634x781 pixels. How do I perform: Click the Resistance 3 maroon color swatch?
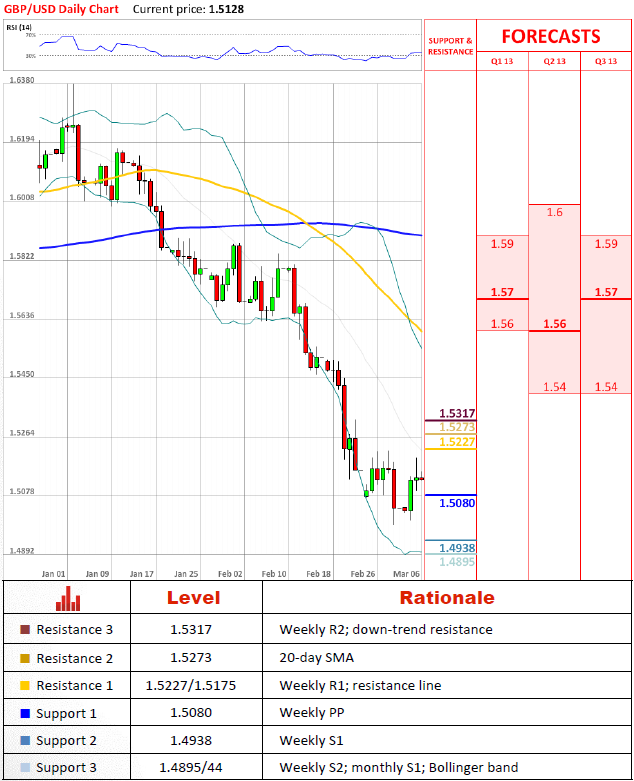click(x=25, y=630)
